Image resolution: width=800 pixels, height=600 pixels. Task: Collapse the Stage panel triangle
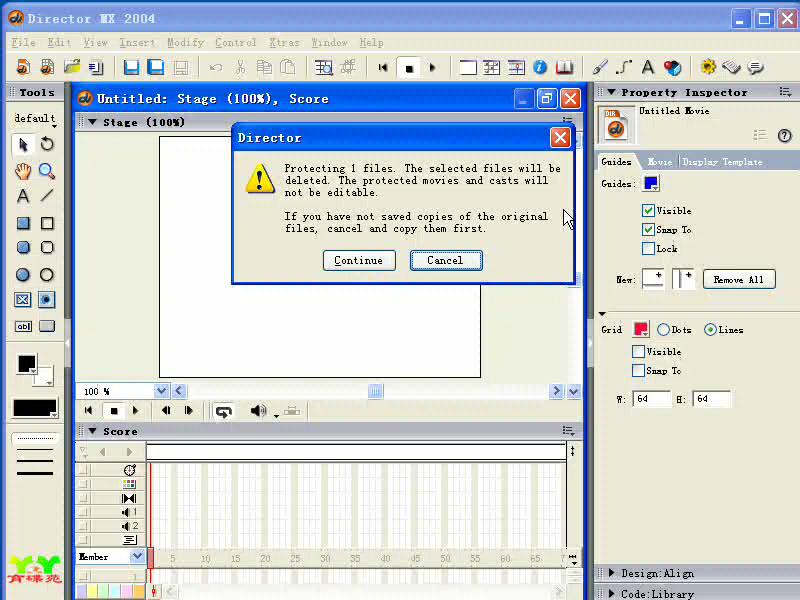click(x=92, y=122)
